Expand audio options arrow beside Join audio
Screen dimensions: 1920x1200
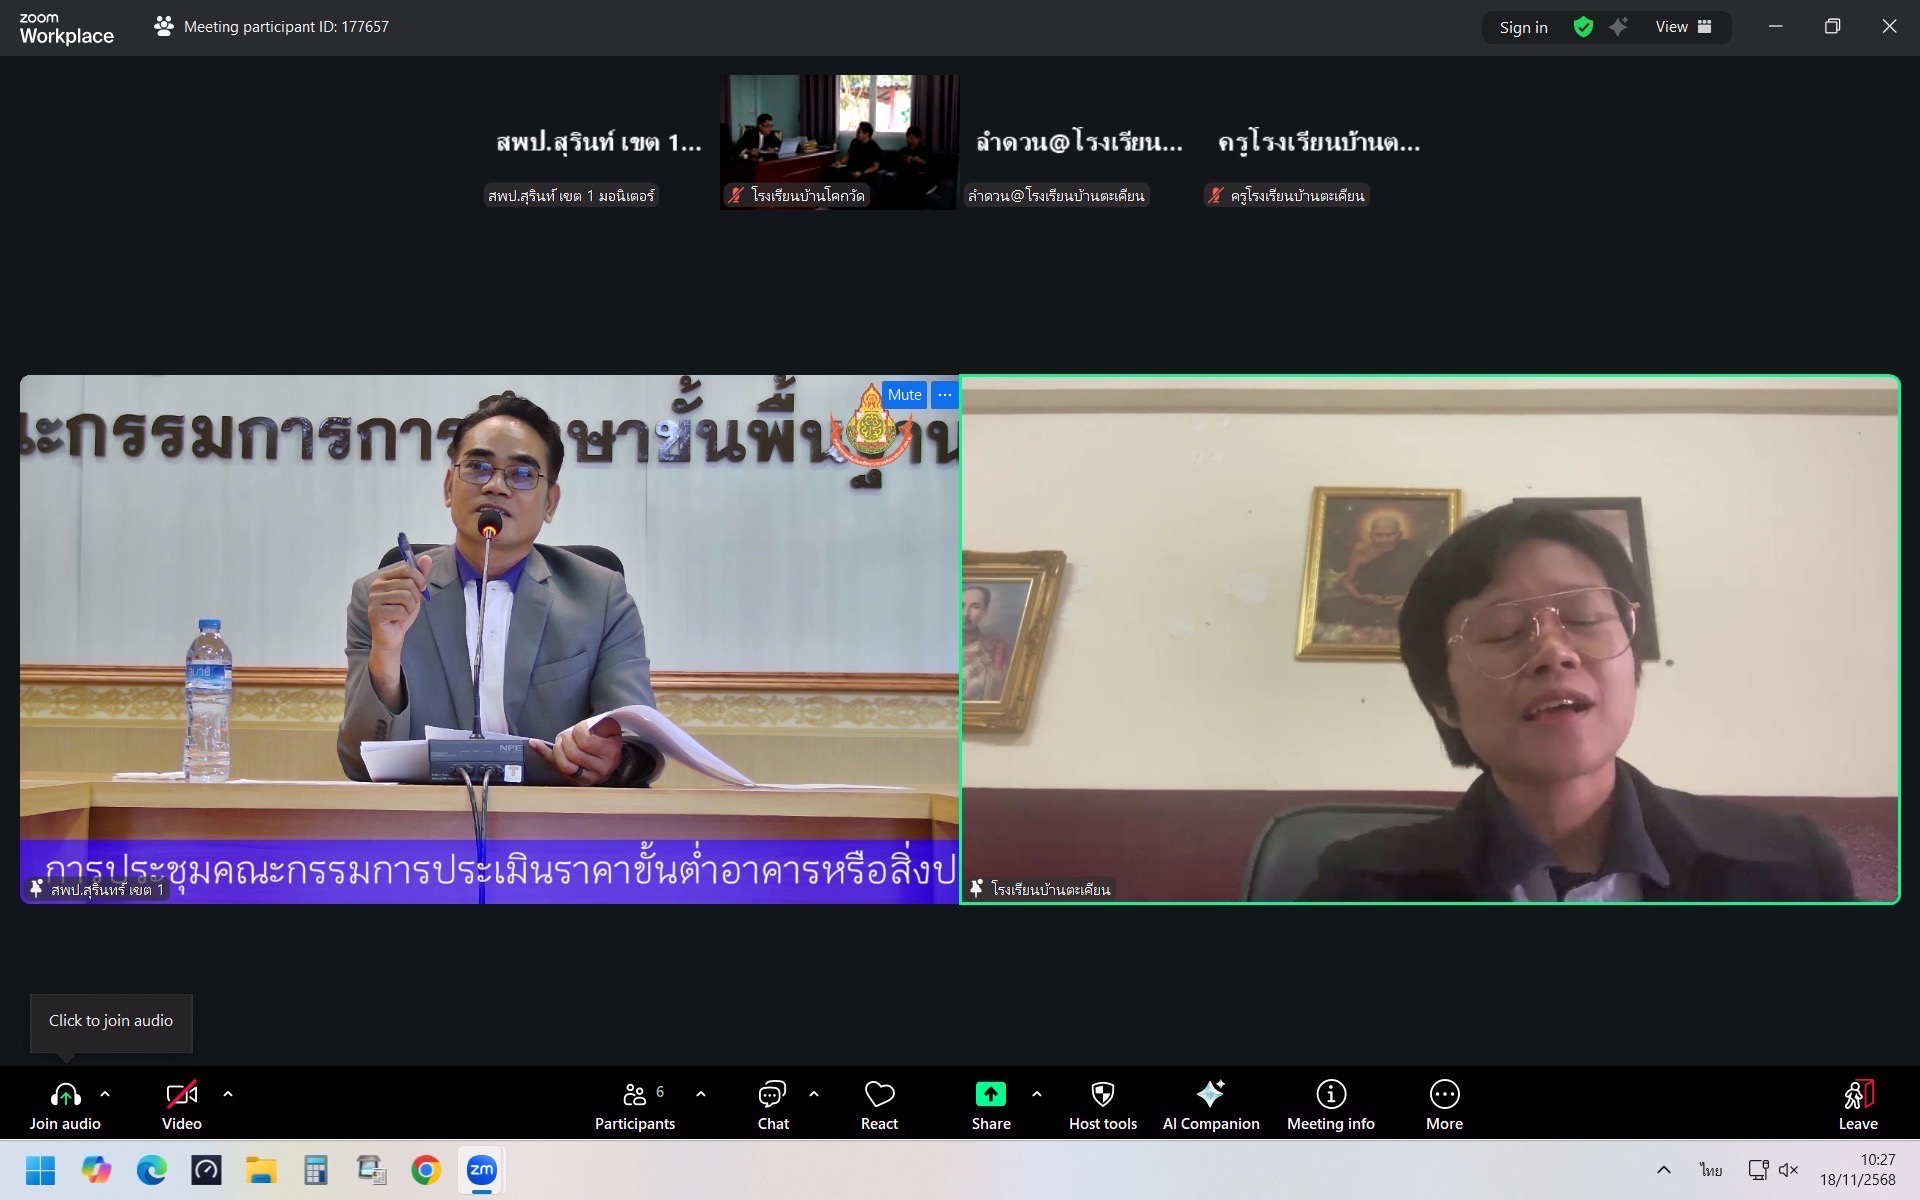pos(105,1094)
